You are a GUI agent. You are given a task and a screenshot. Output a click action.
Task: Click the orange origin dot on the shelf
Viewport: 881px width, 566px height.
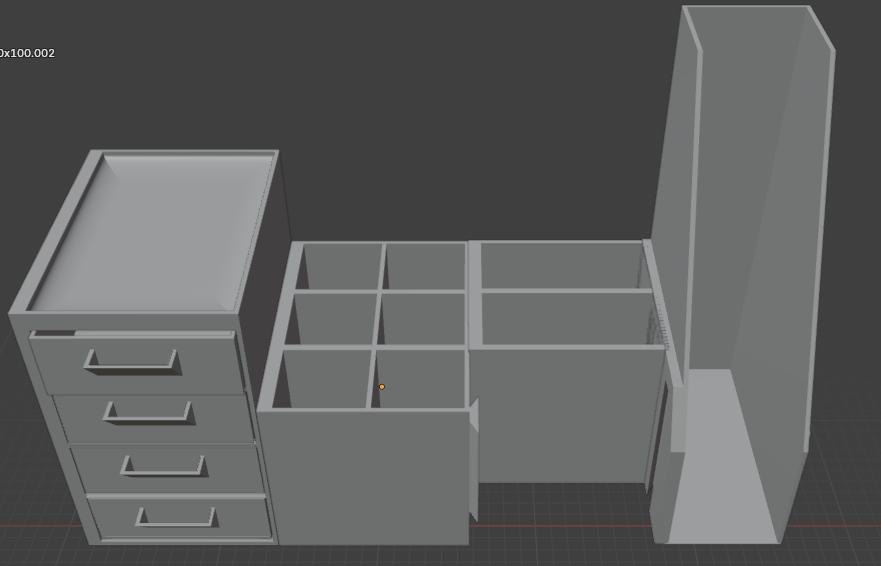pos(382,387)
